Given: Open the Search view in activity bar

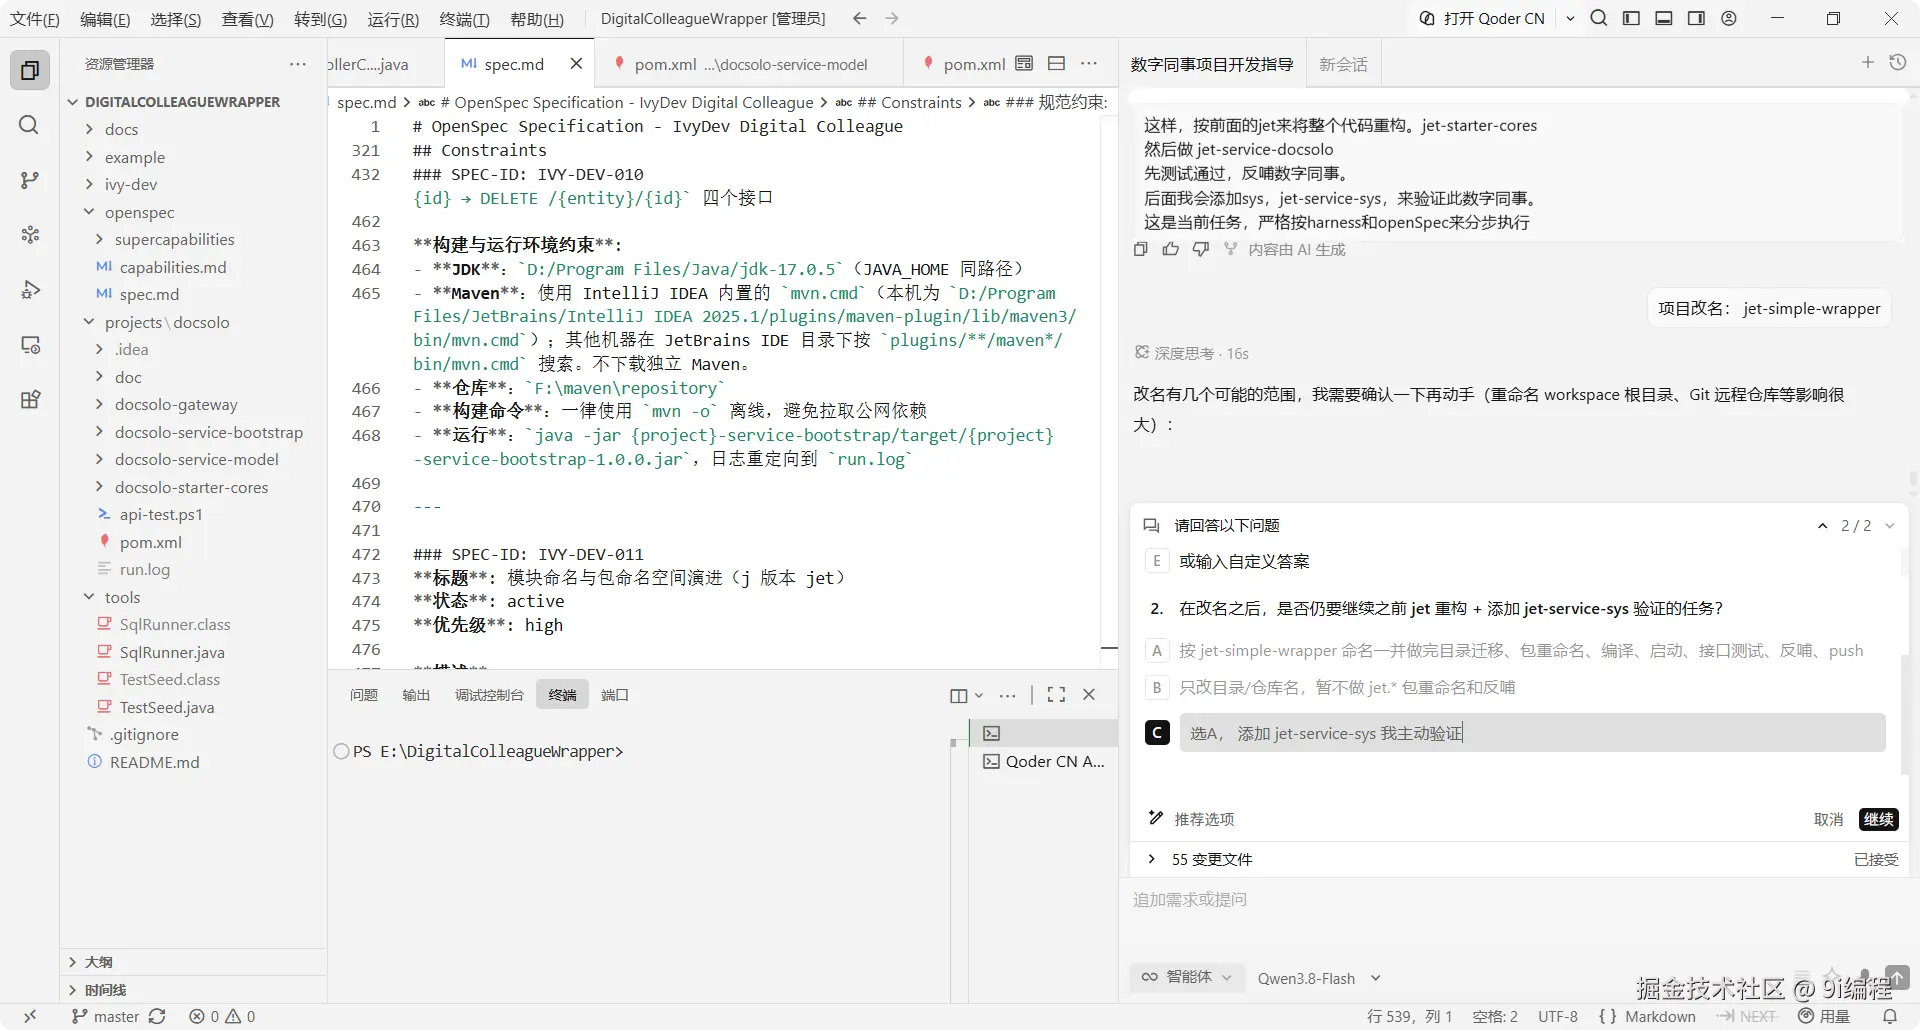Looking at the screenshot, I should (x=30, y=125).
